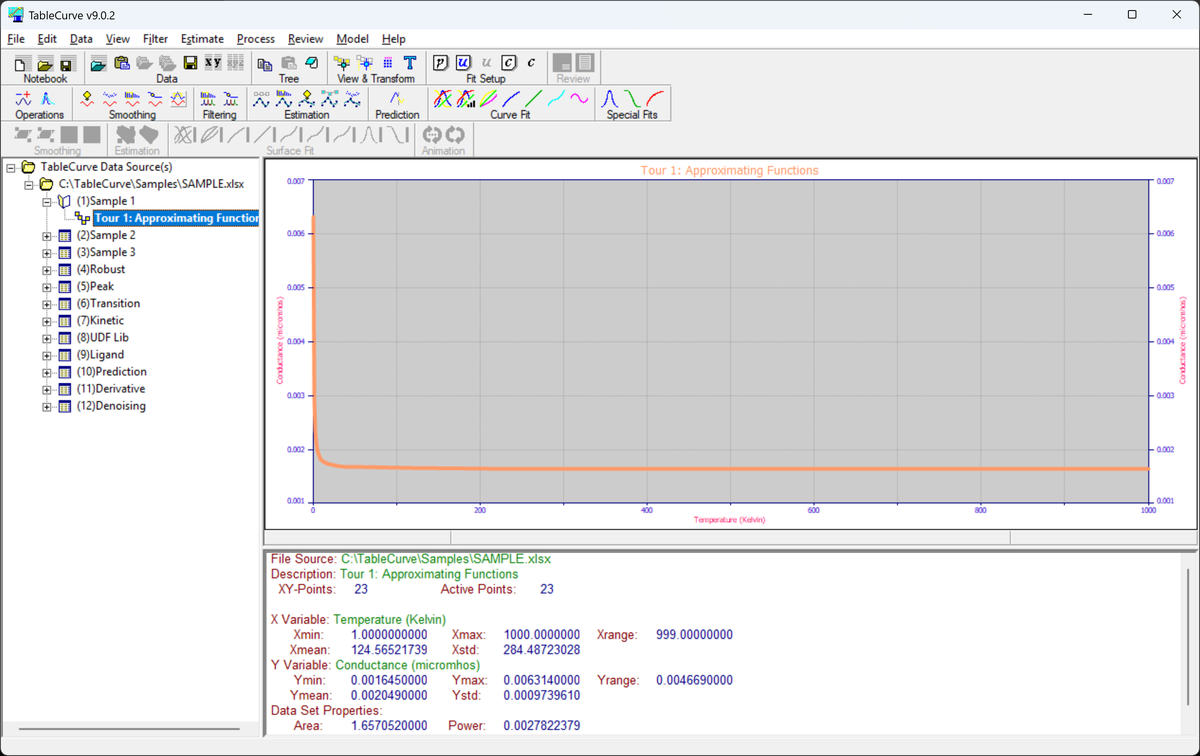Select the (10)Prediction data set

(111, 372)
